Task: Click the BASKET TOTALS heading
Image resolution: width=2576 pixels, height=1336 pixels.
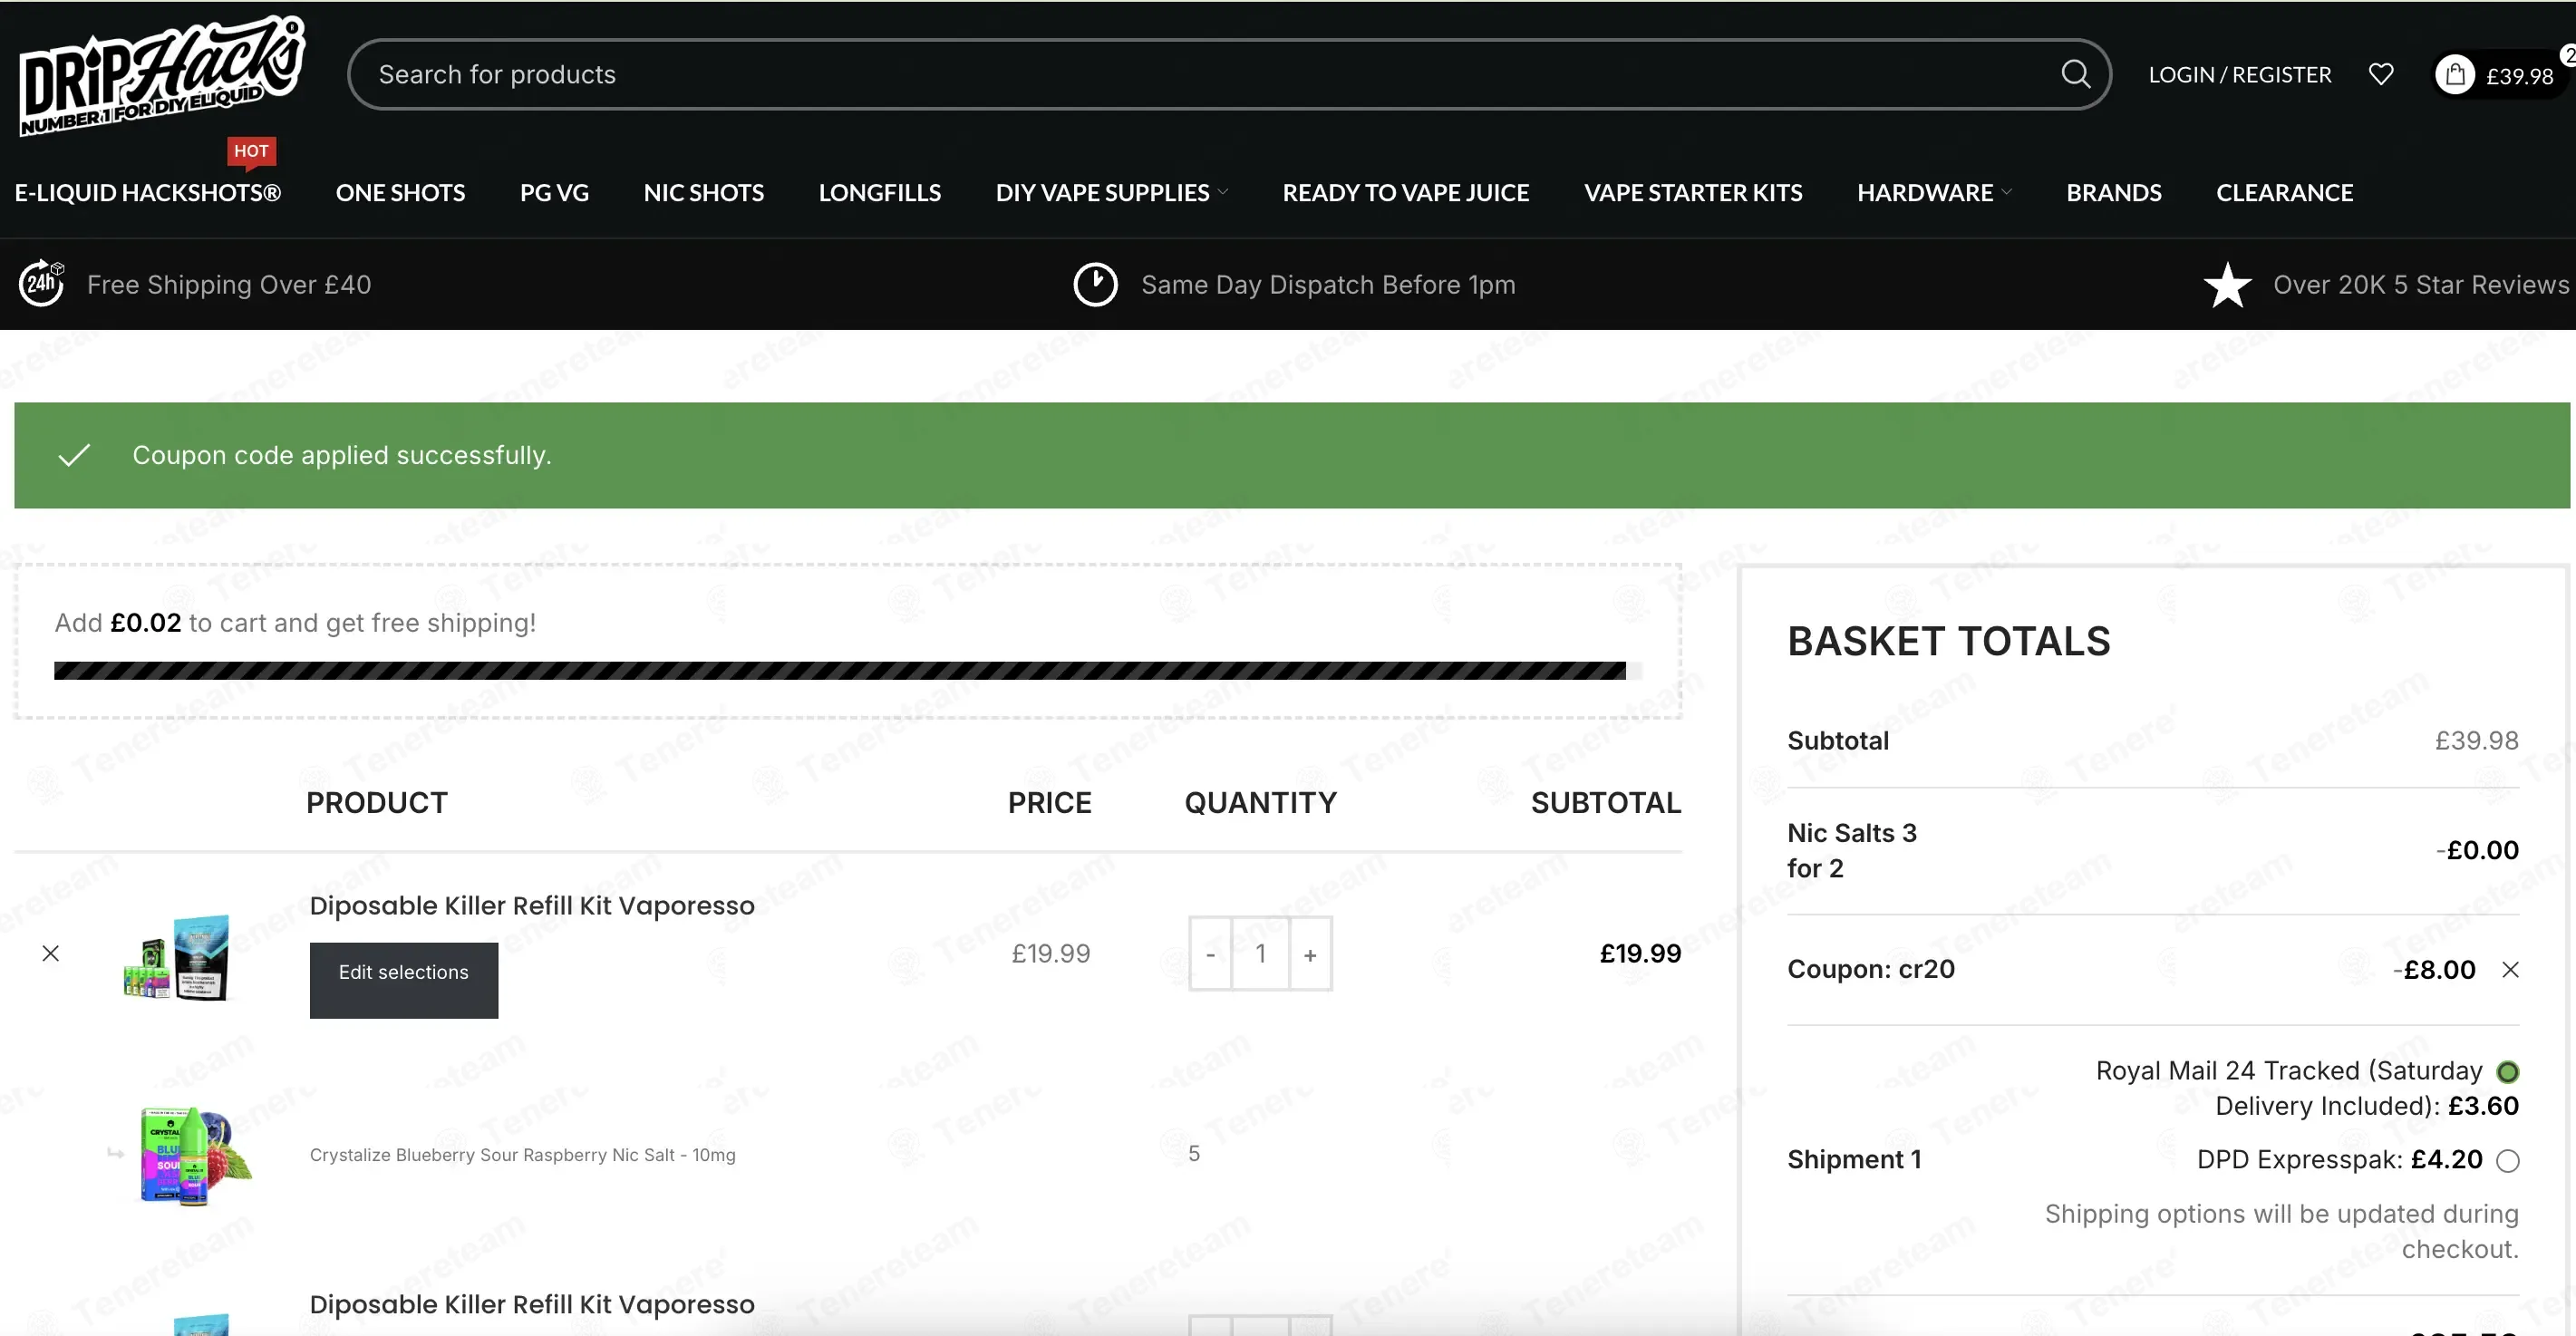Action: [x=1949, y=641]
